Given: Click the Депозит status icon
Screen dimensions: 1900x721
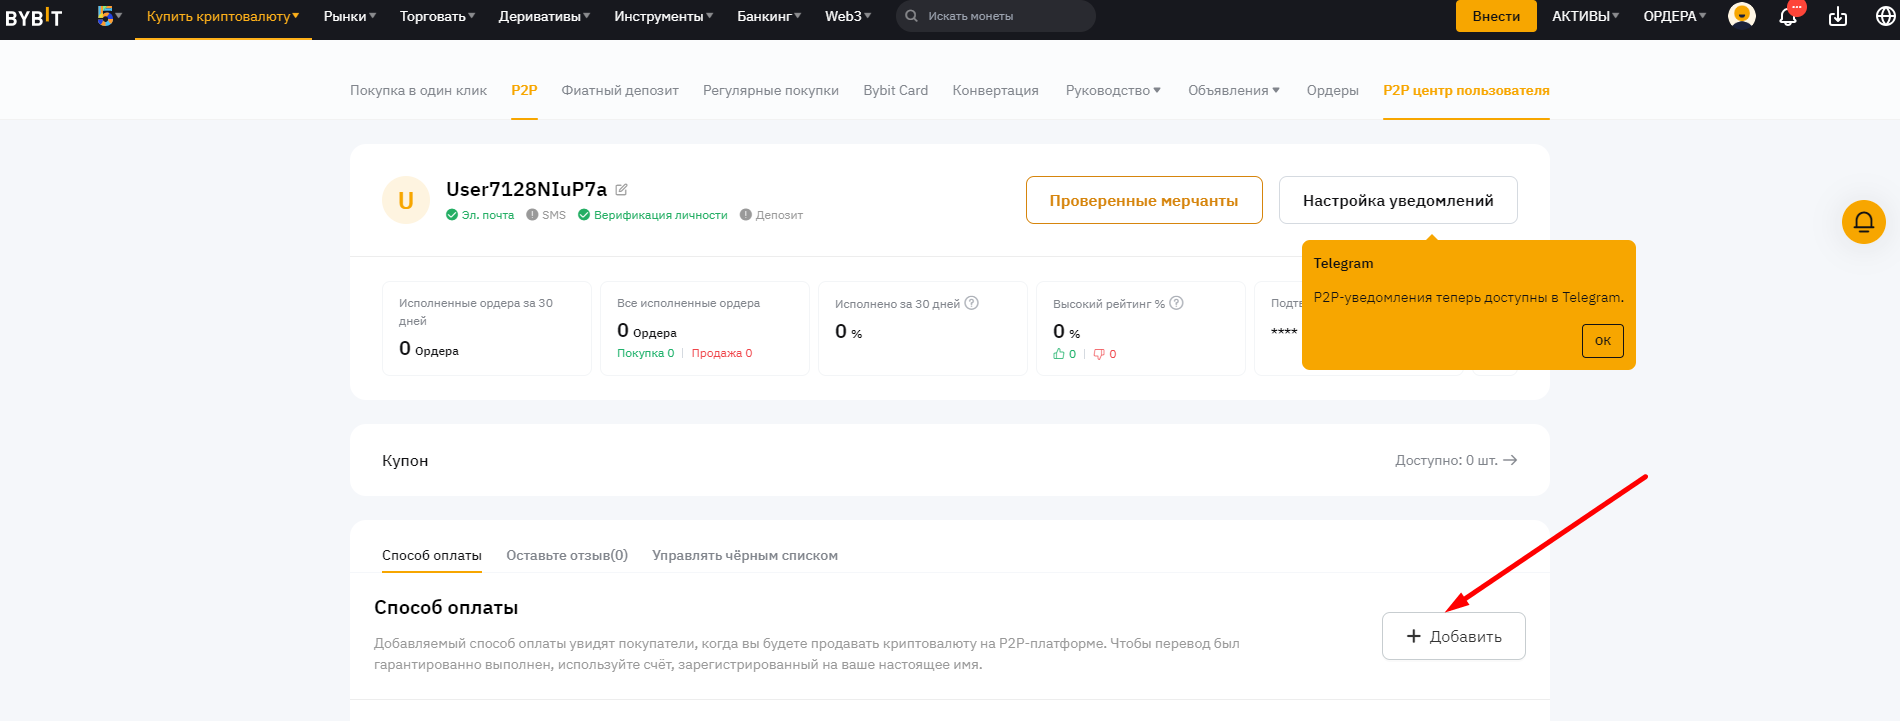Looking at the screenshot, I should [x=746, y=215].
